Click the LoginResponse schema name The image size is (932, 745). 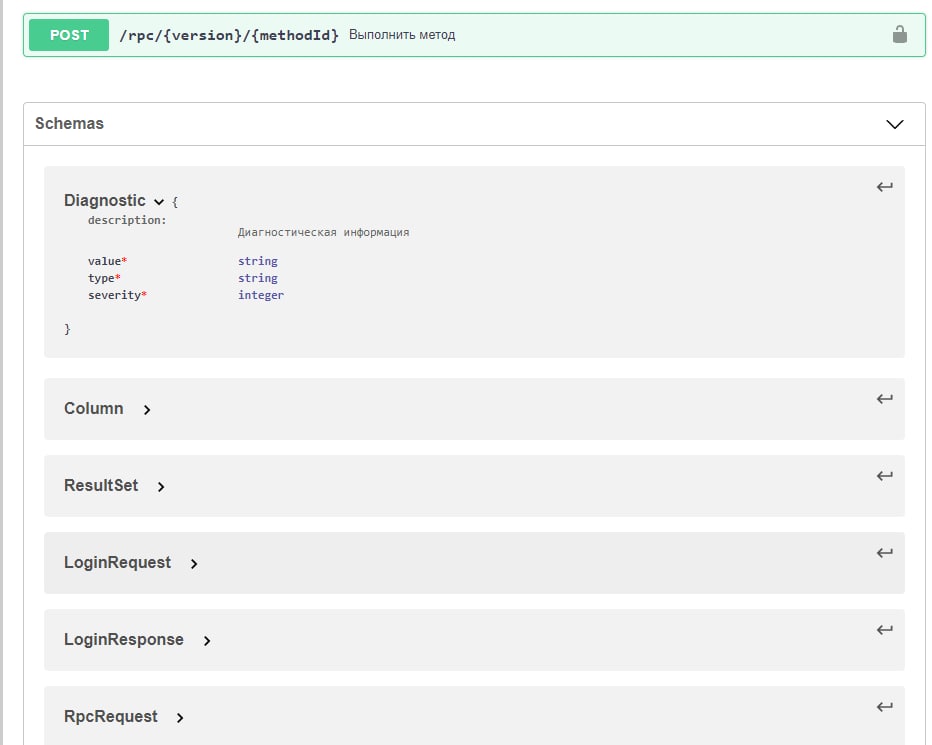(124, 639)
